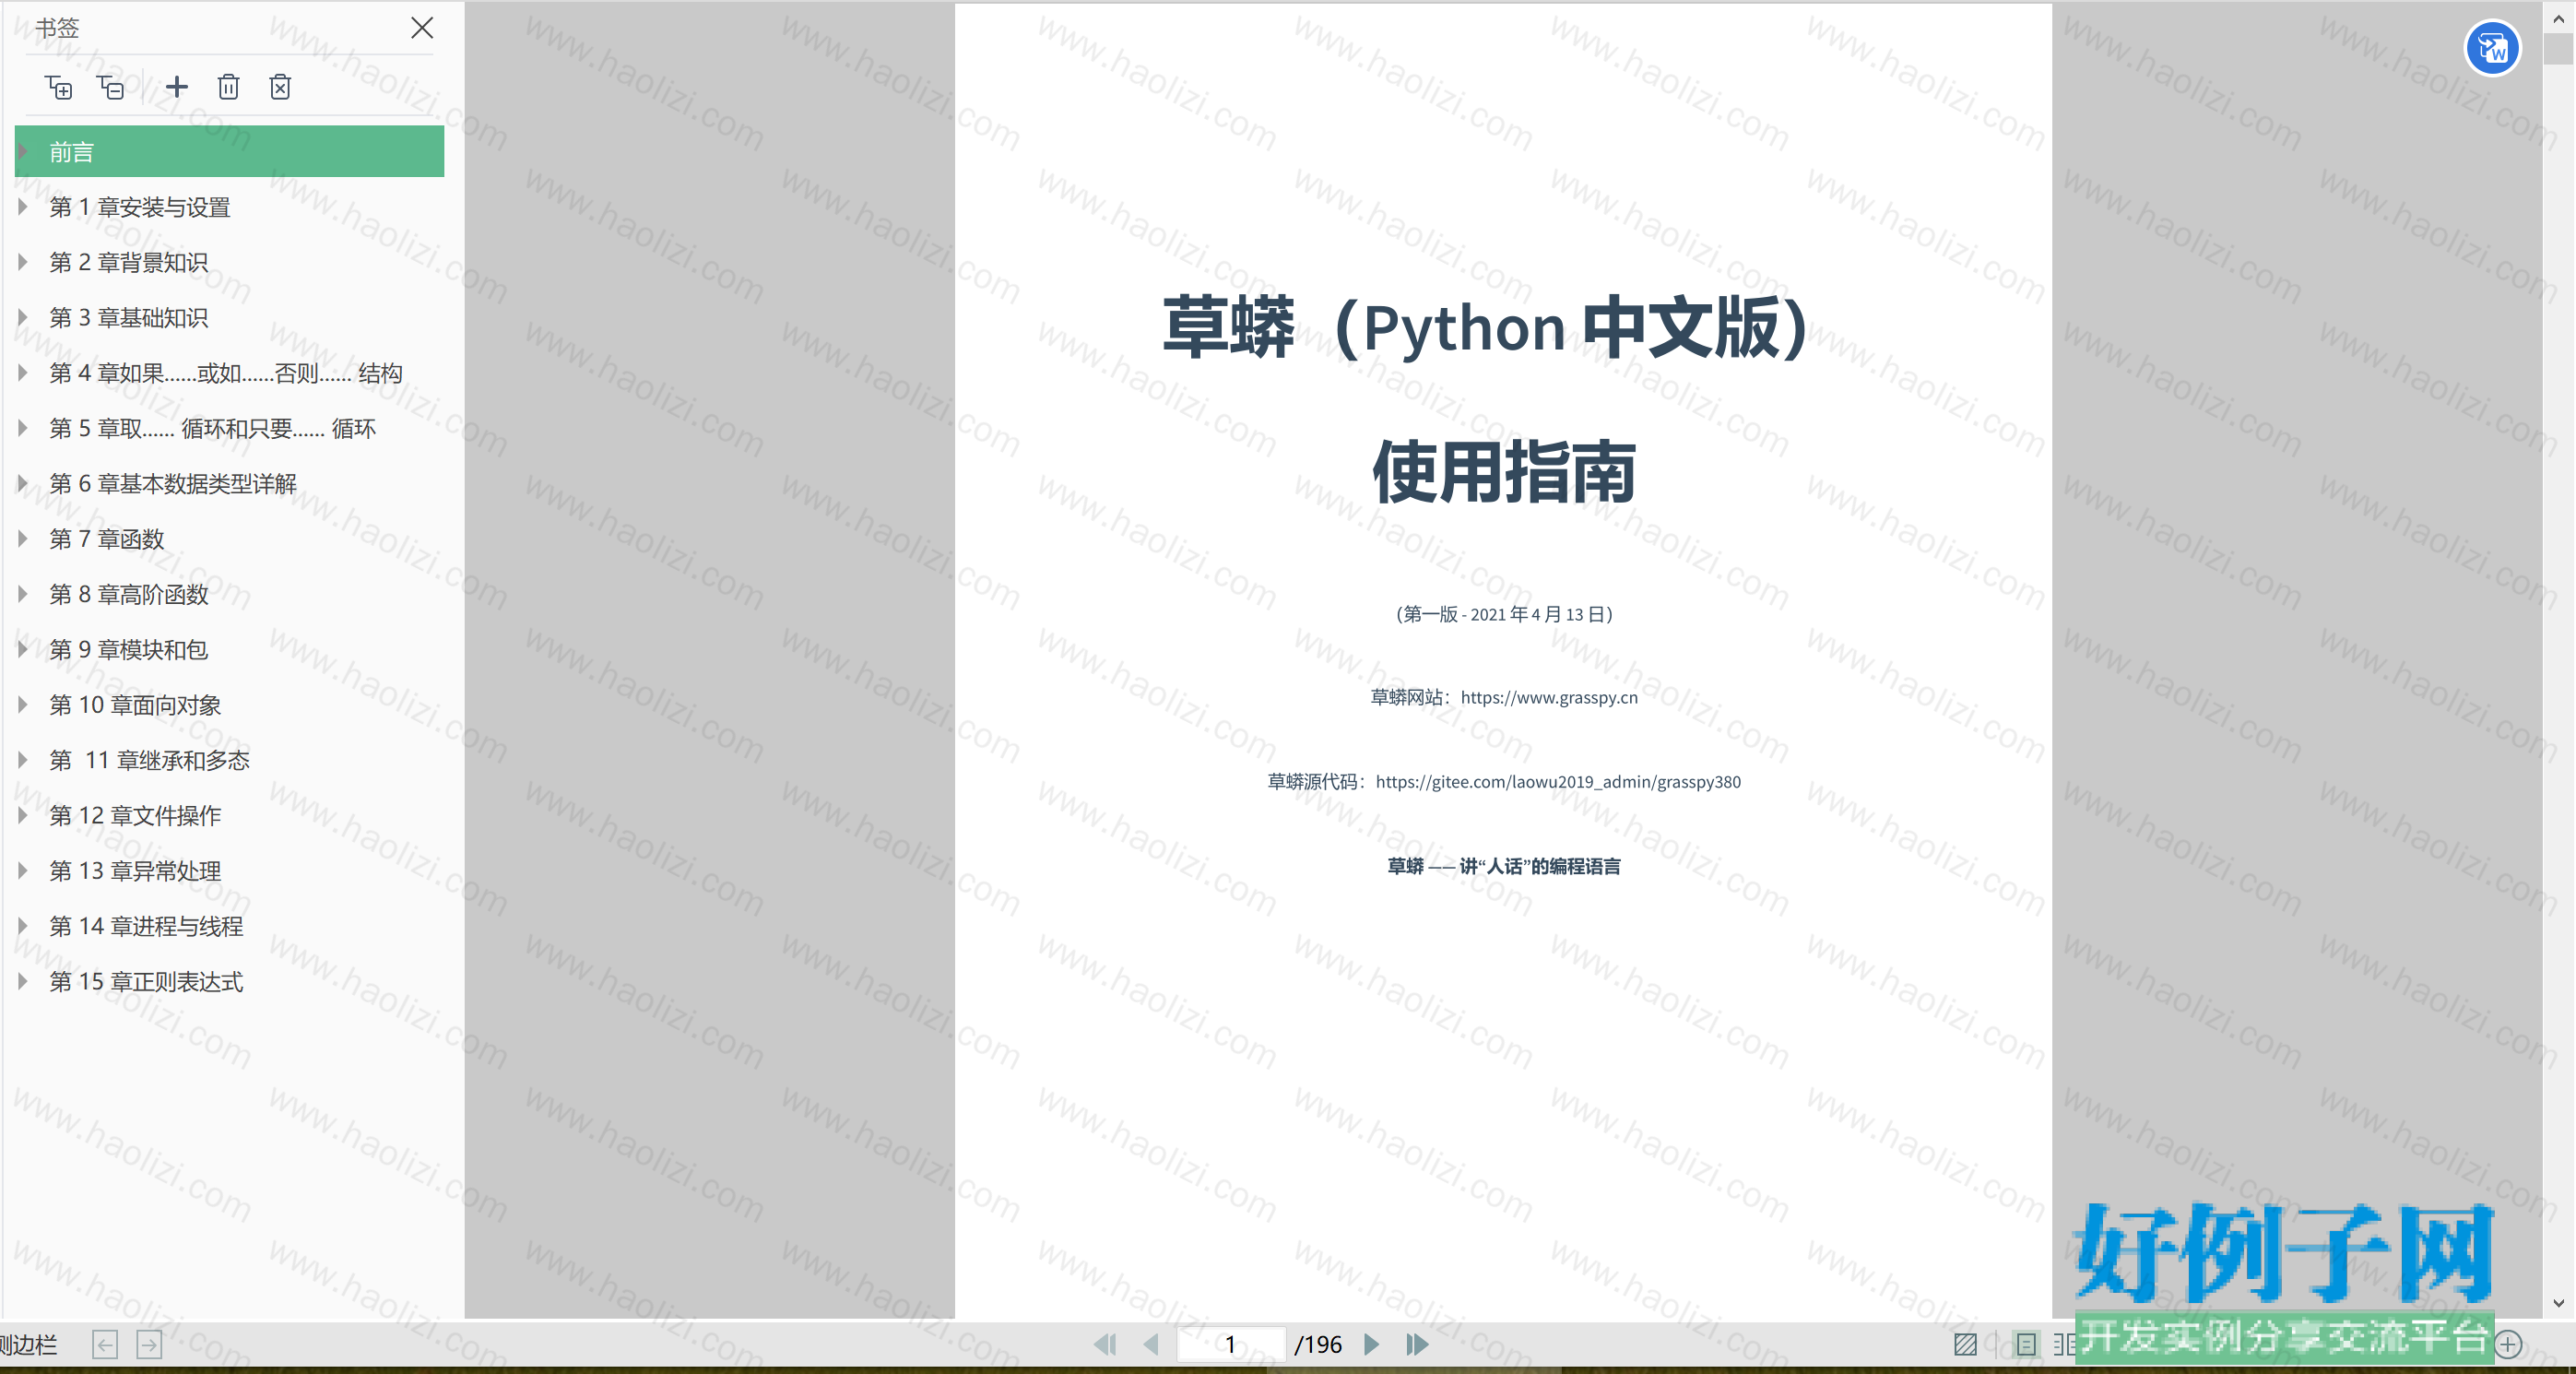
Task: Expand 第 1 章安装与设置 arrow
Action: (22, 207)
